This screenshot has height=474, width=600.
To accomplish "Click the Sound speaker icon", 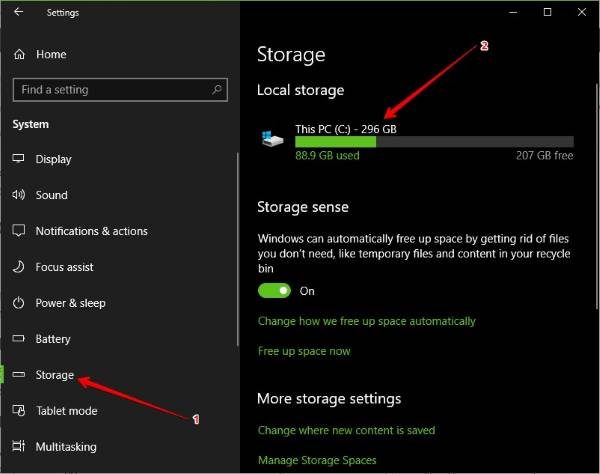I will [x=19, y=195].
